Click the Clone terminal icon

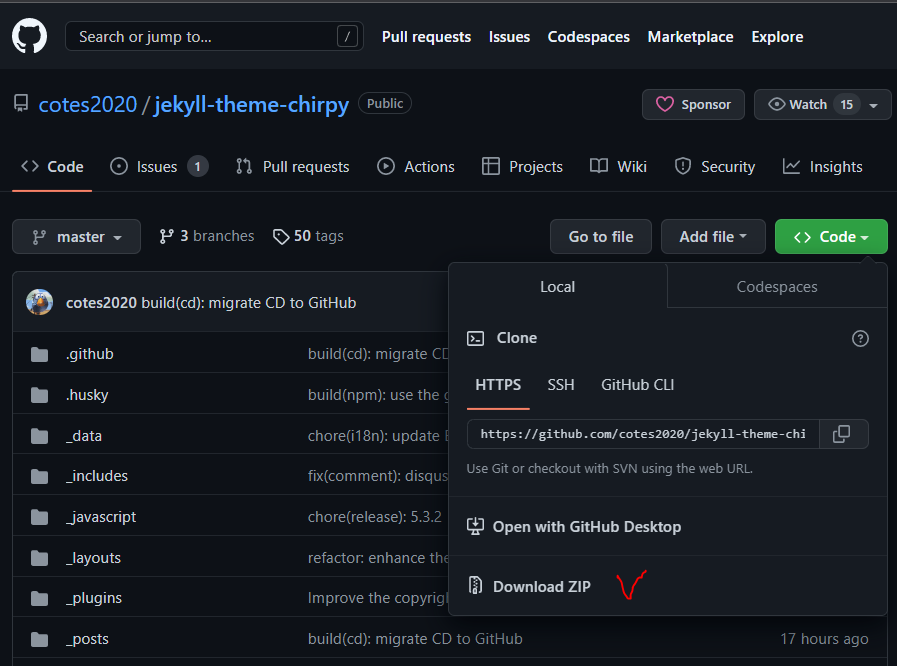475,338
